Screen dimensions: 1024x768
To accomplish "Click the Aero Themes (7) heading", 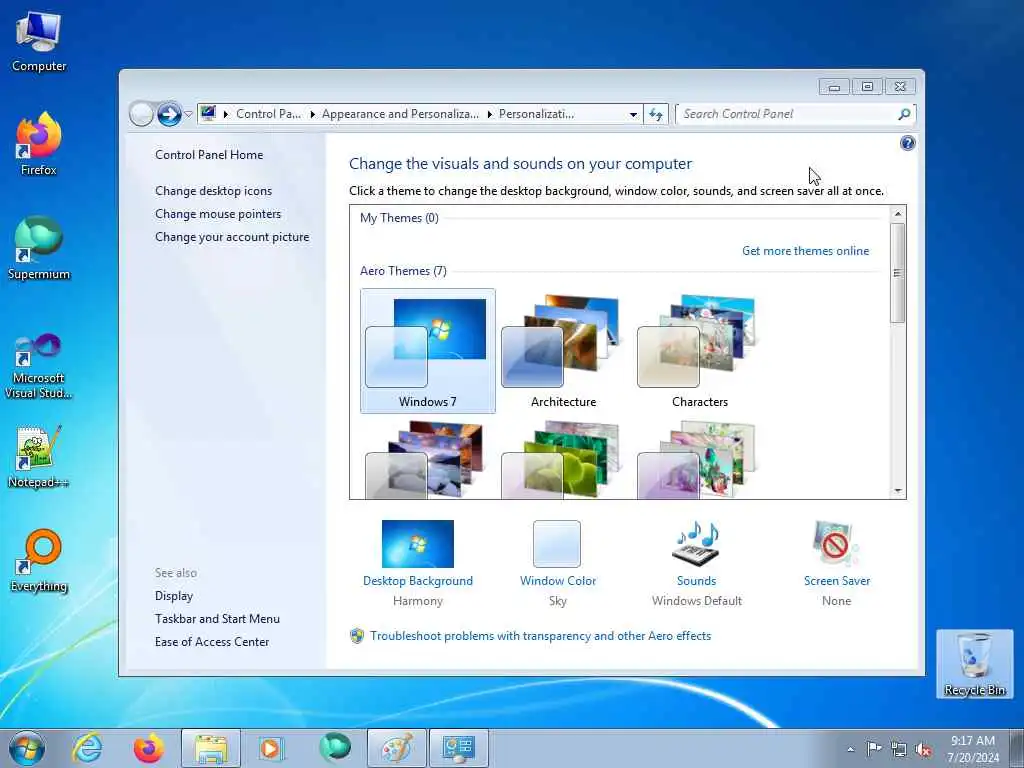I will click(x=403, y=271).
